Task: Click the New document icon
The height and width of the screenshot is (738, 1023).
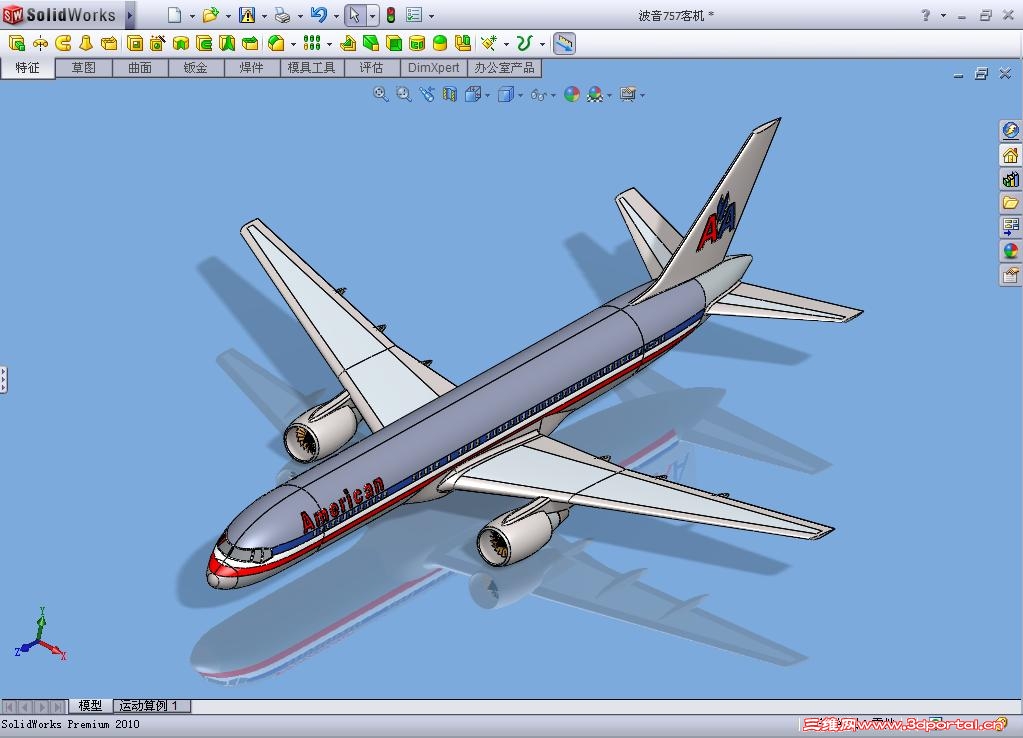Action: (x=174, y=15)
